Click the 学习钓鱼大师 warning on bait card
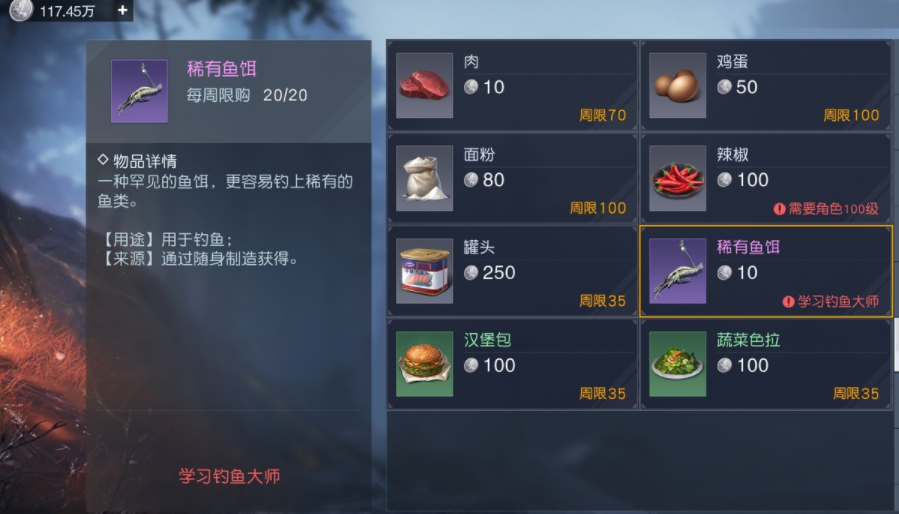The image size is (899, 514). coord(831,301)
